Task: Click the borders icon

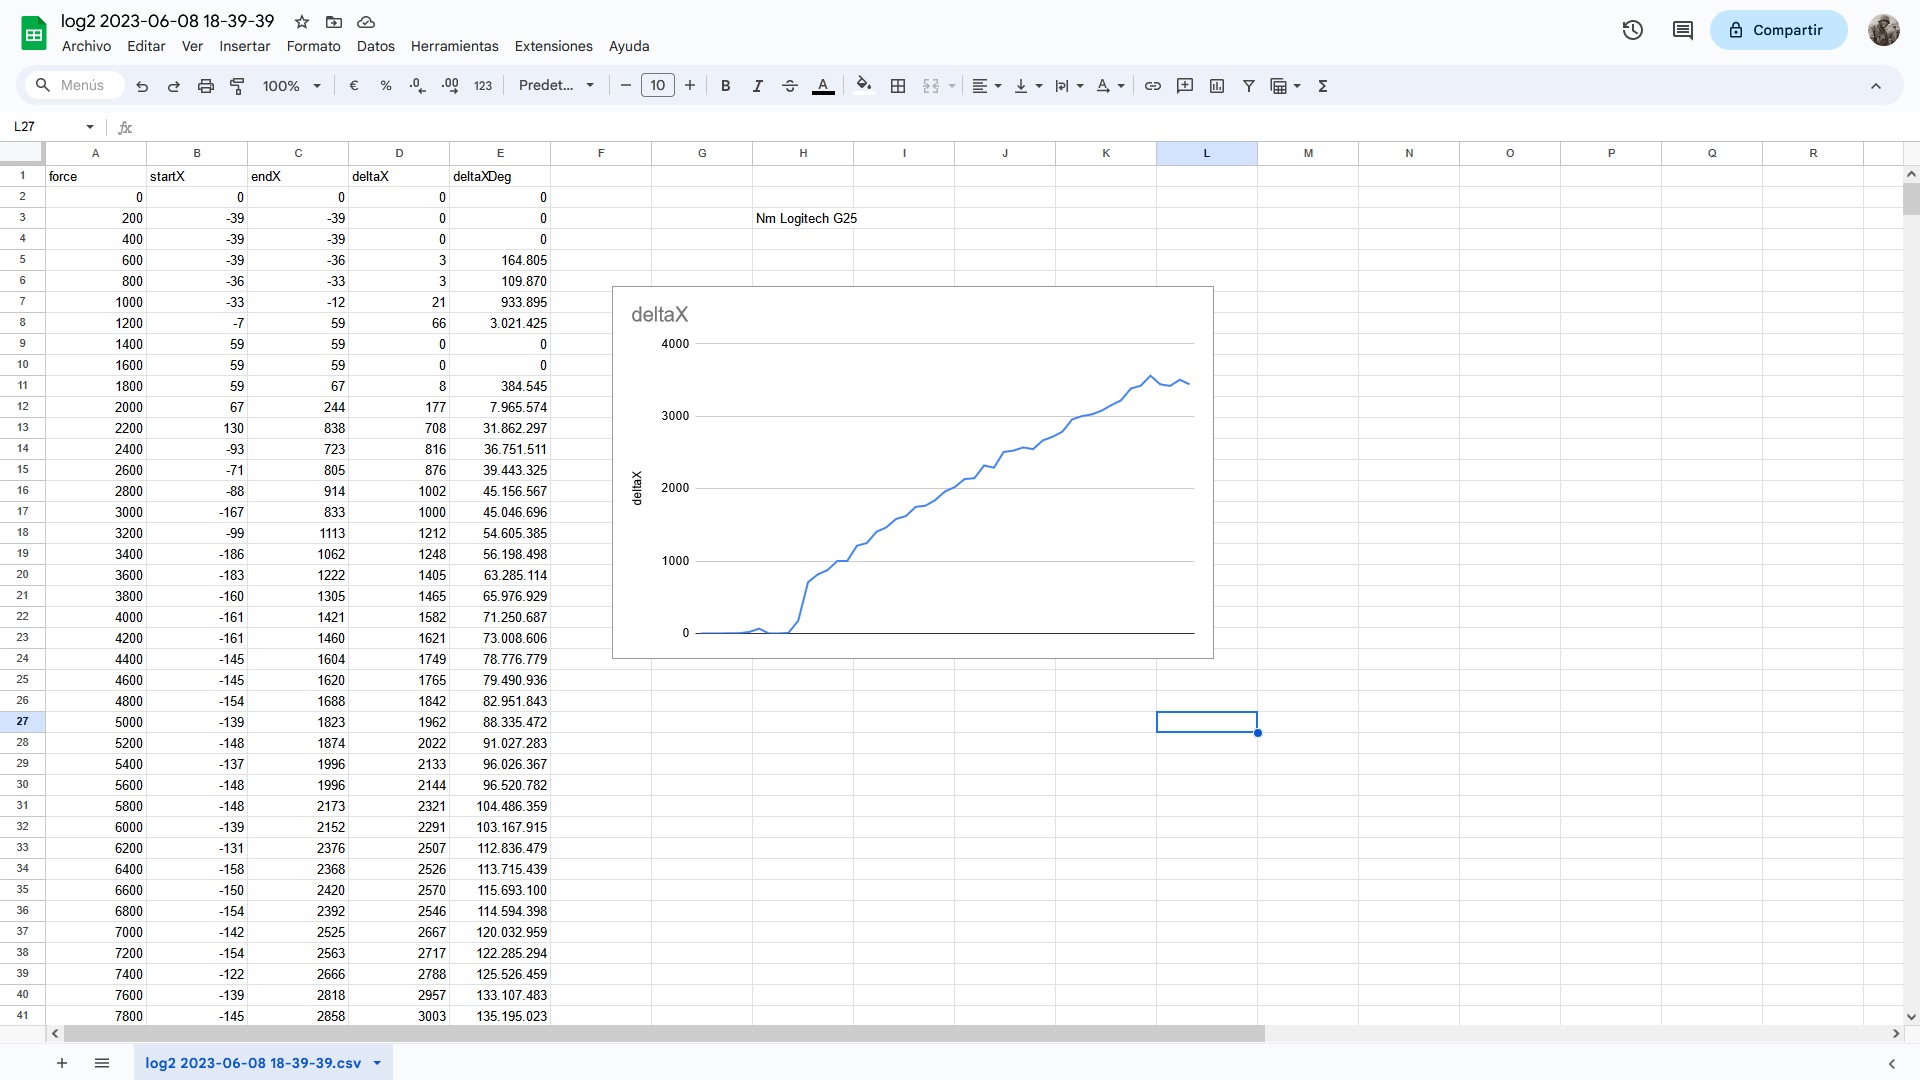Action: click(x=898, y=86)
